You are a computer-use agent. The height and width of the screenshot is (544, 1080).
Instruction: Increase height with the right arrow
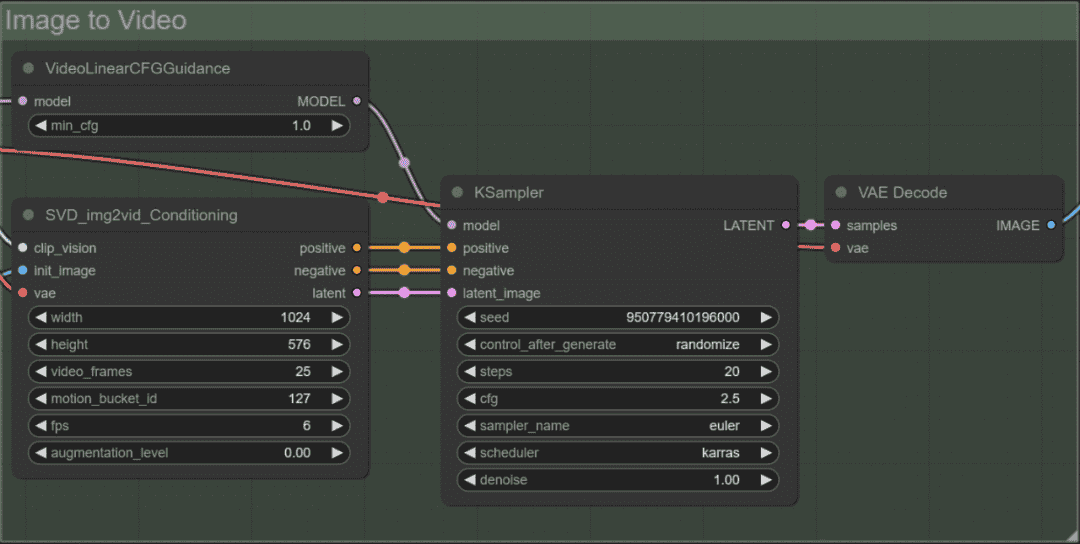tap(337, 344)
